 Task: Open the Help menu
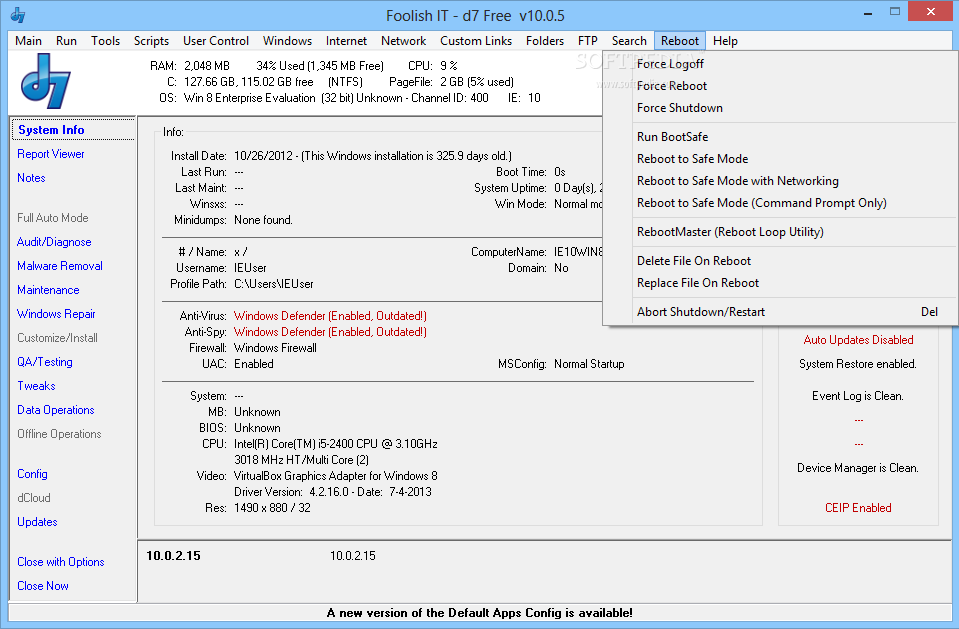pos(725,41)
